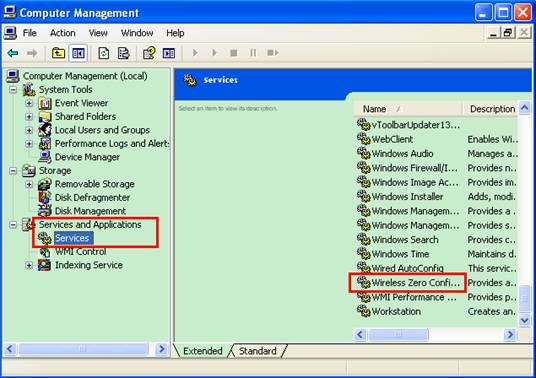
Task: Click the Back arrow toolbar icon
Action: coord(13,53)
